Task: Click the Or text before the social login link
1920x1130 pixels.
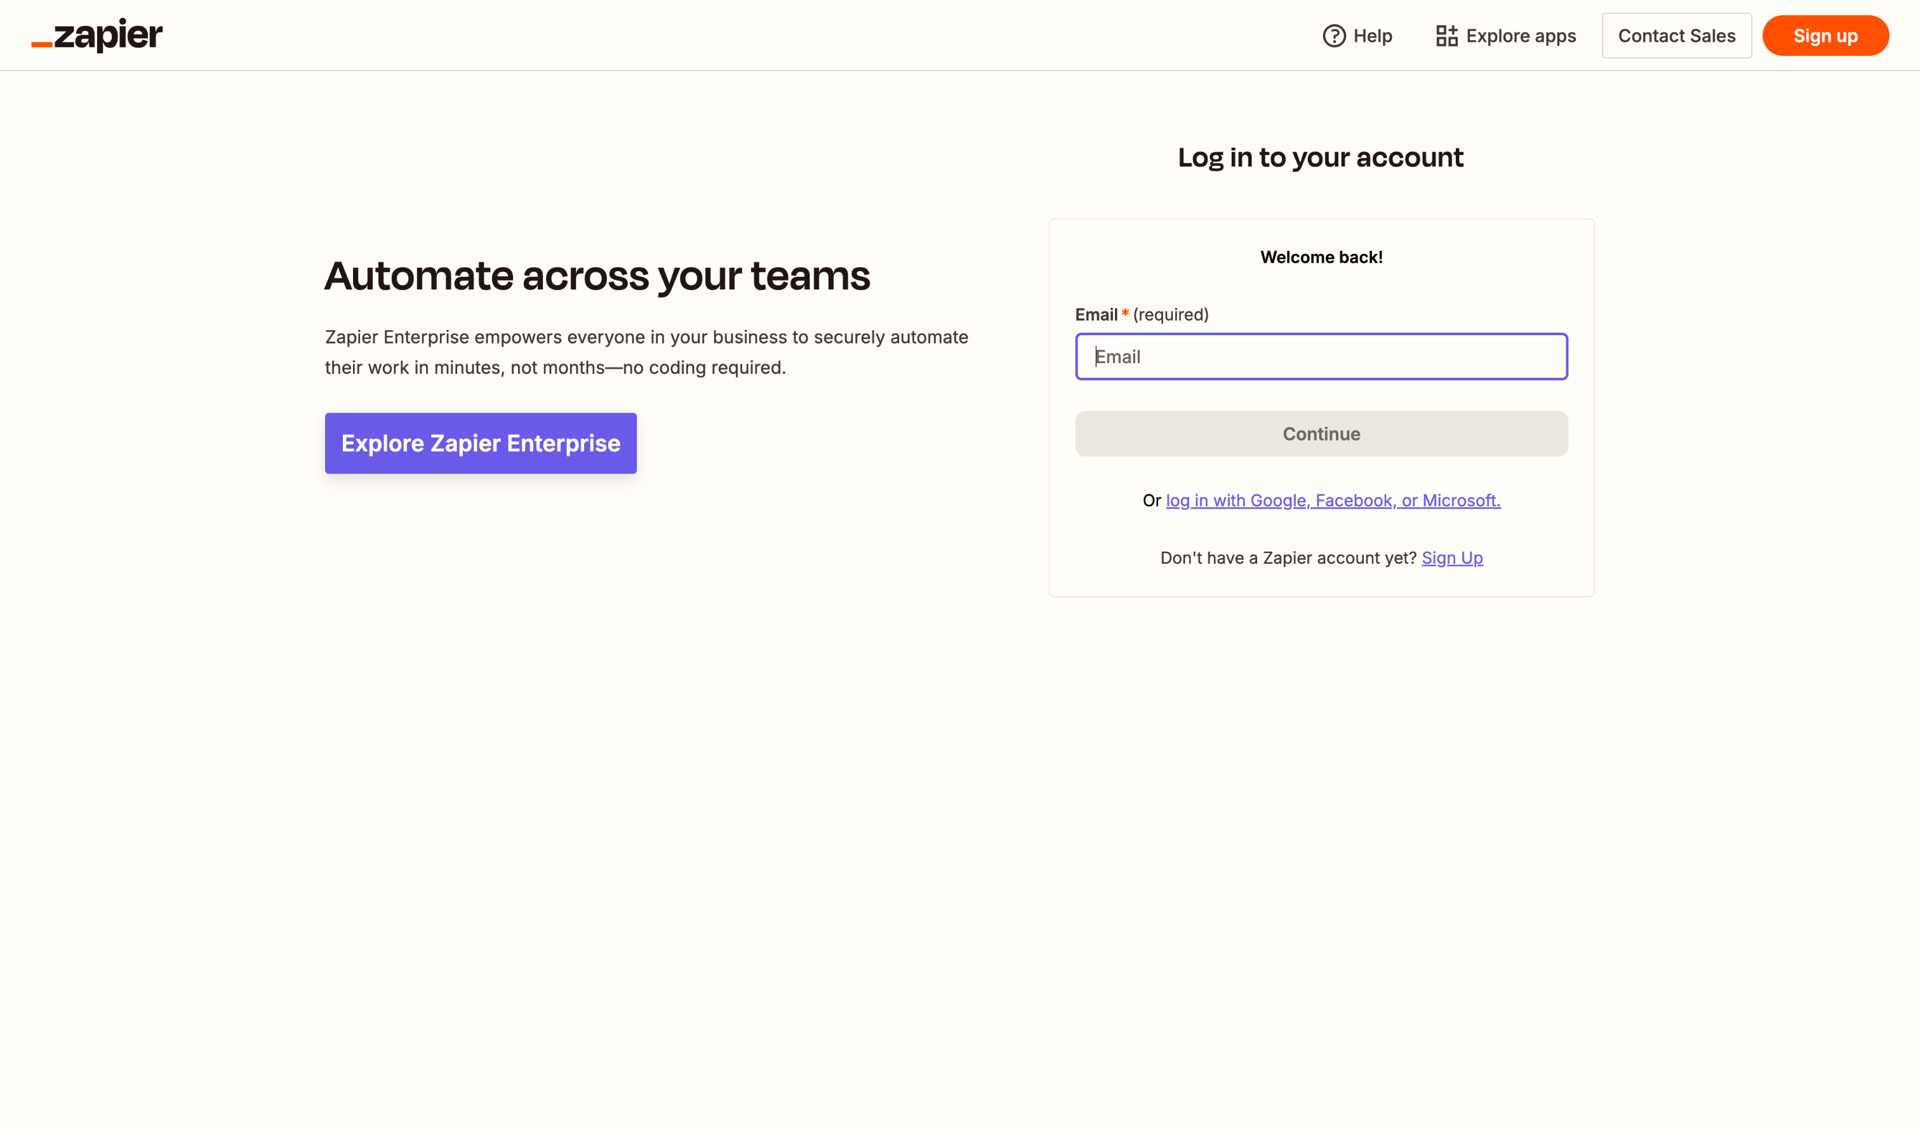Action: tap(1152, 500)
